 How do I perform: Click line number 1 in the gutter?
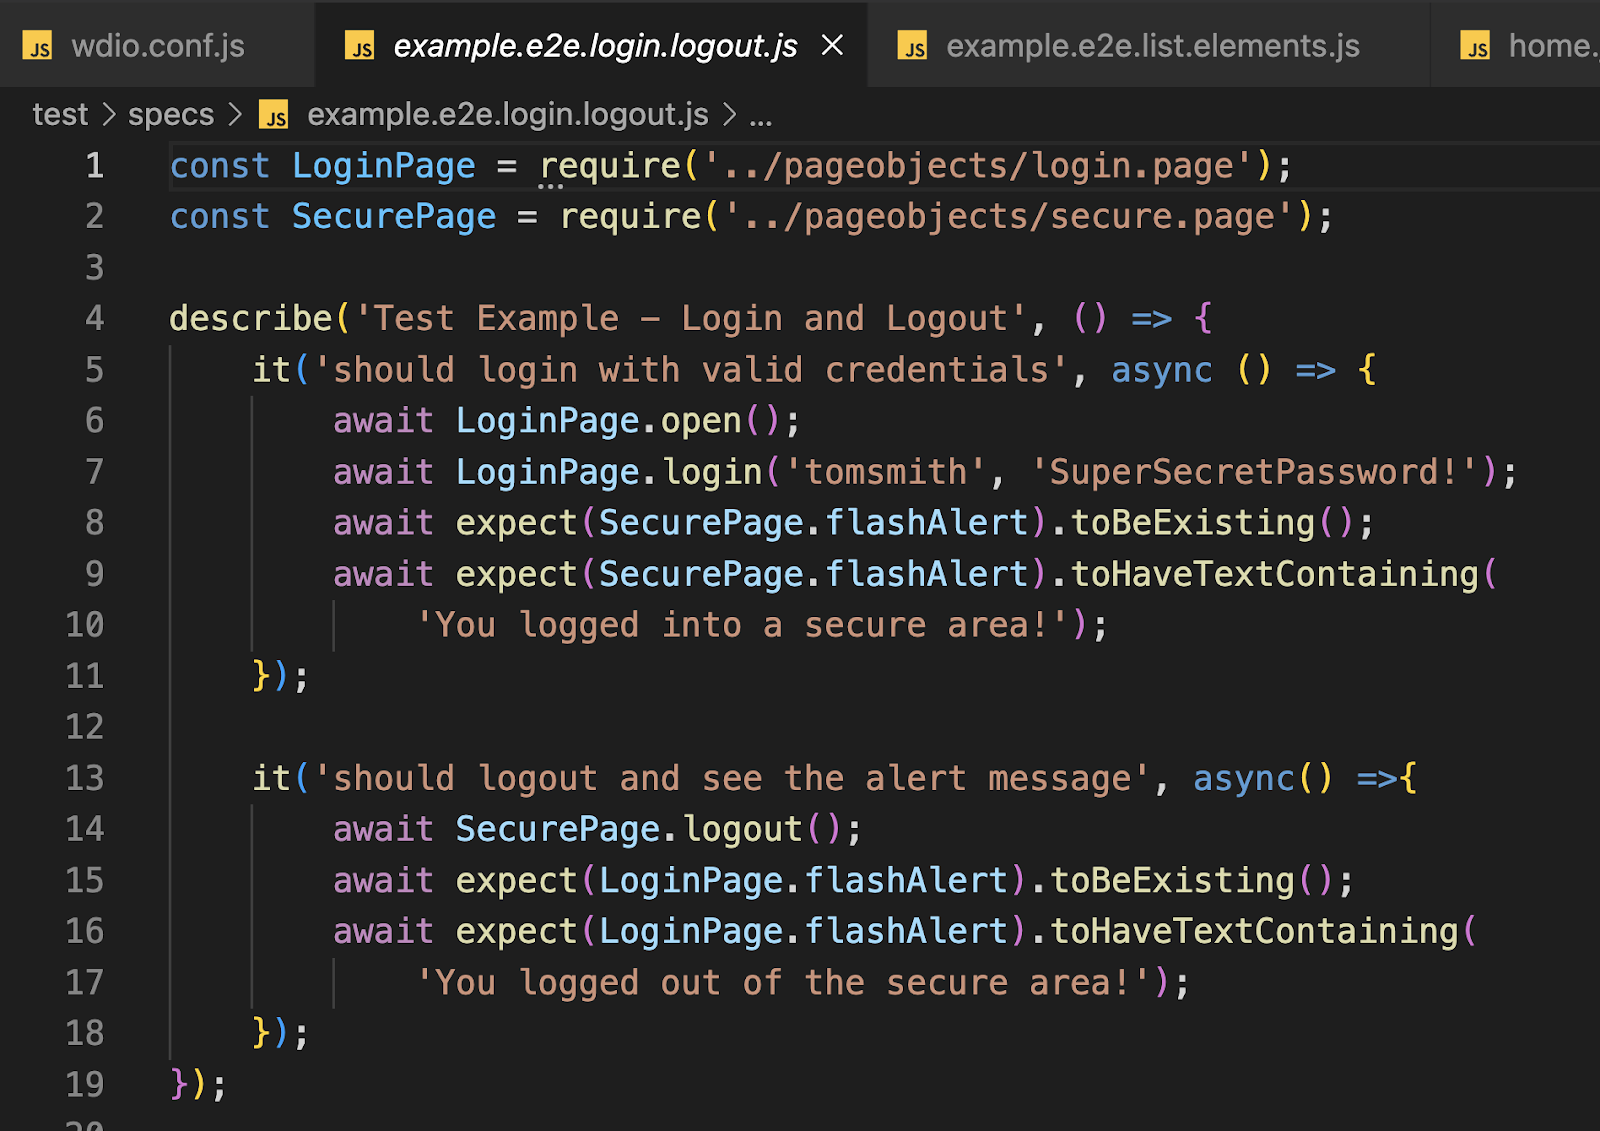click(94, 165)
